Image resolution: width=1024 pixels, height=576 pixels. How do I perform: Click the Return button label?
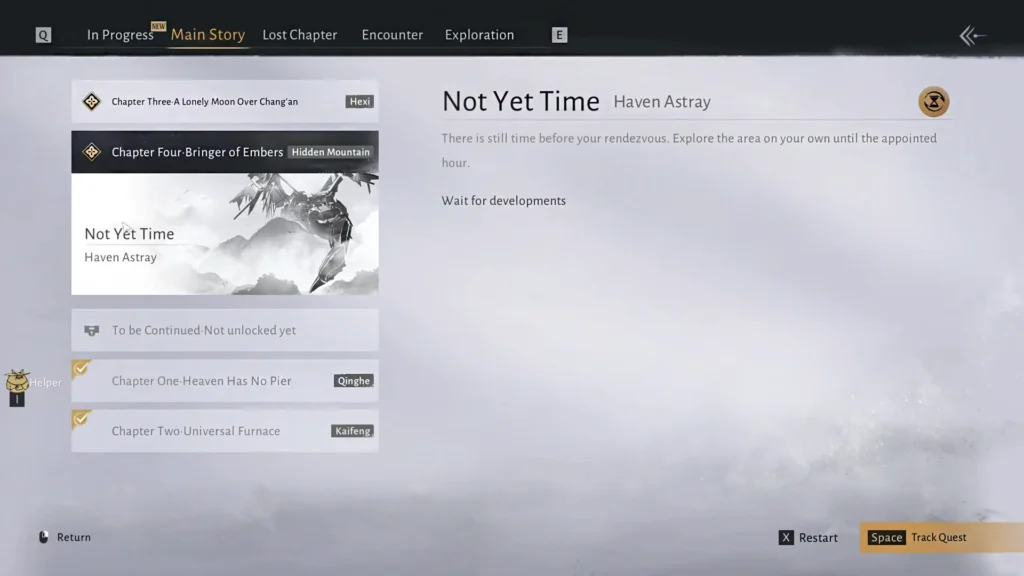click(74, 537)
